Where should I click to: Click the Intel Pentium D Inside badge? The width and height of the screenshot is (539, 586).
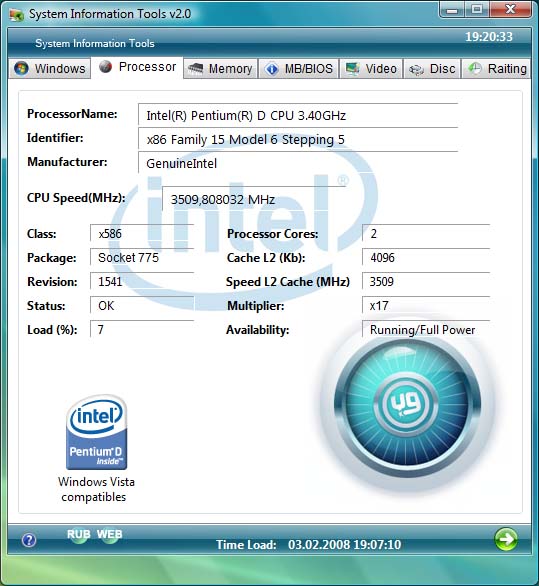pos(96,432)
